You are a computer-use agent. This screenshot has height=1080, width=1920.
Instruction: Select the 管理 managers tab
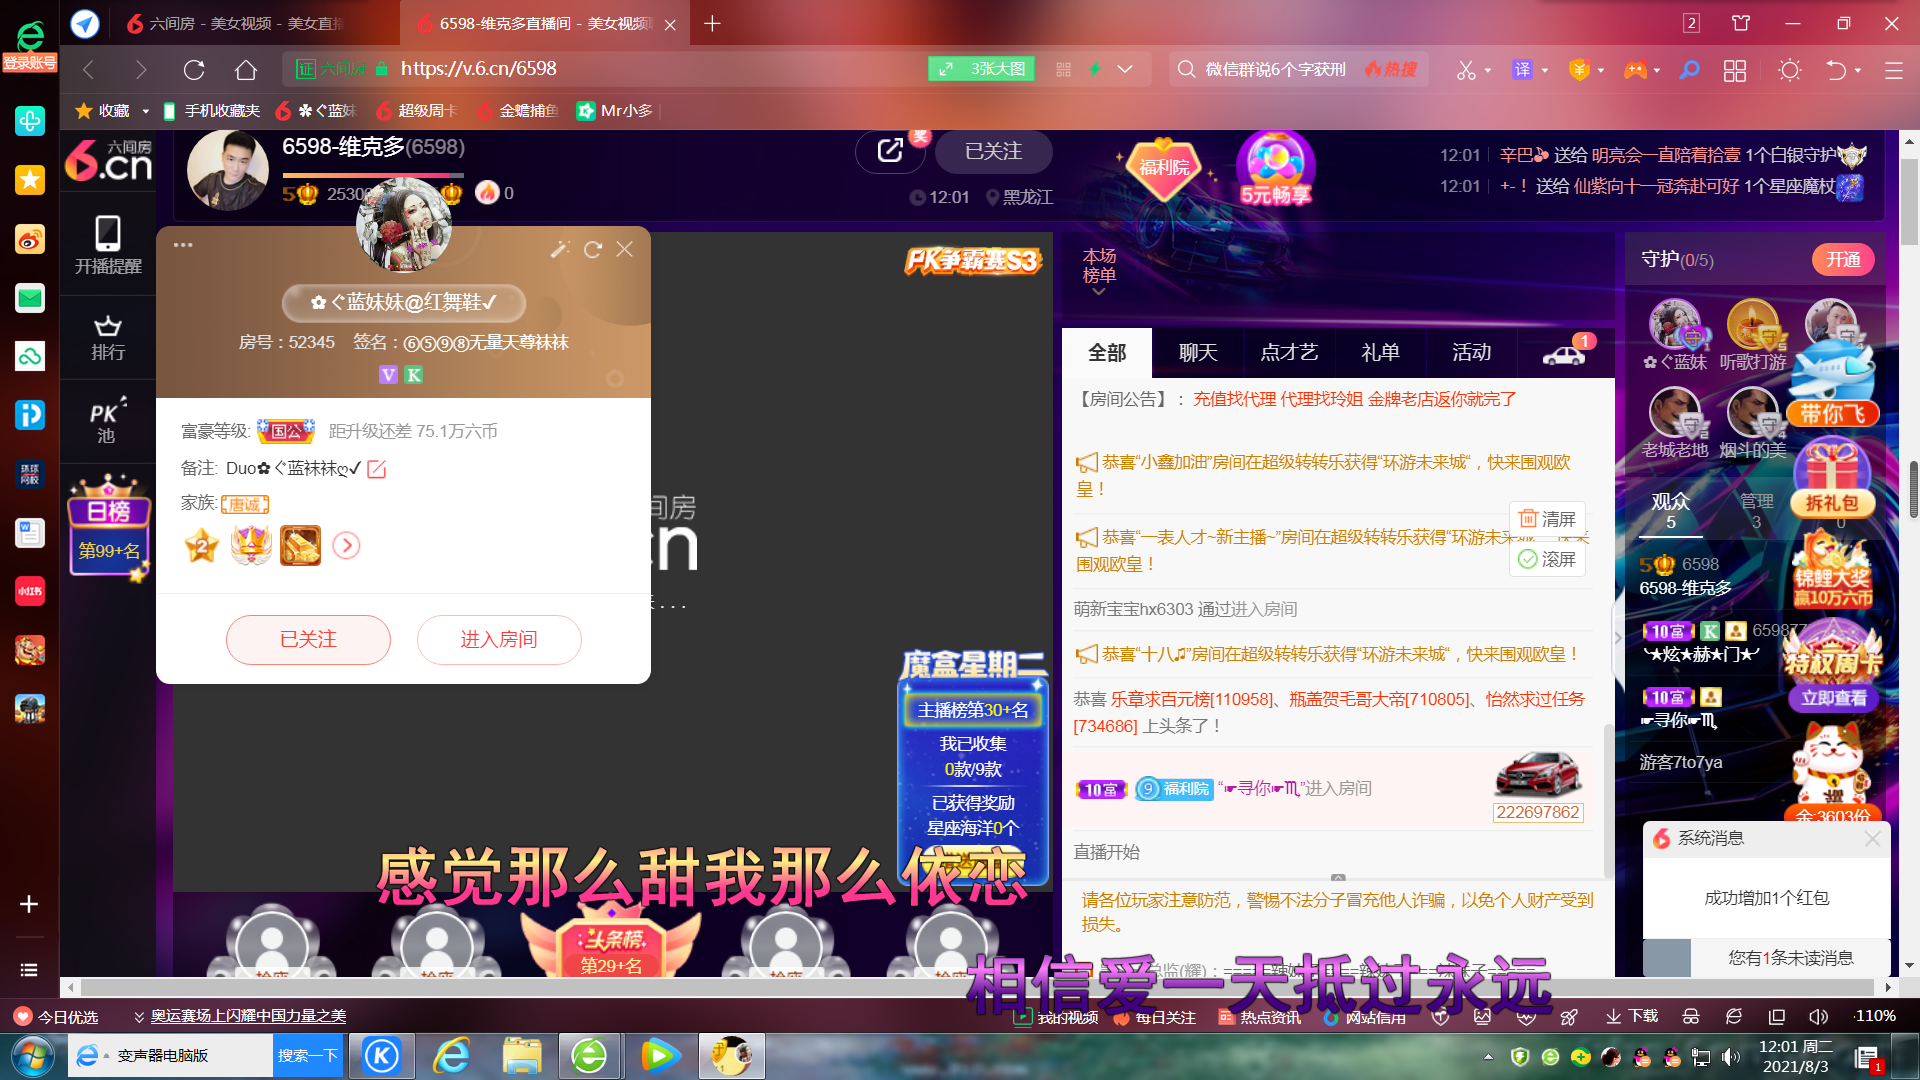tap(1756, 511)
